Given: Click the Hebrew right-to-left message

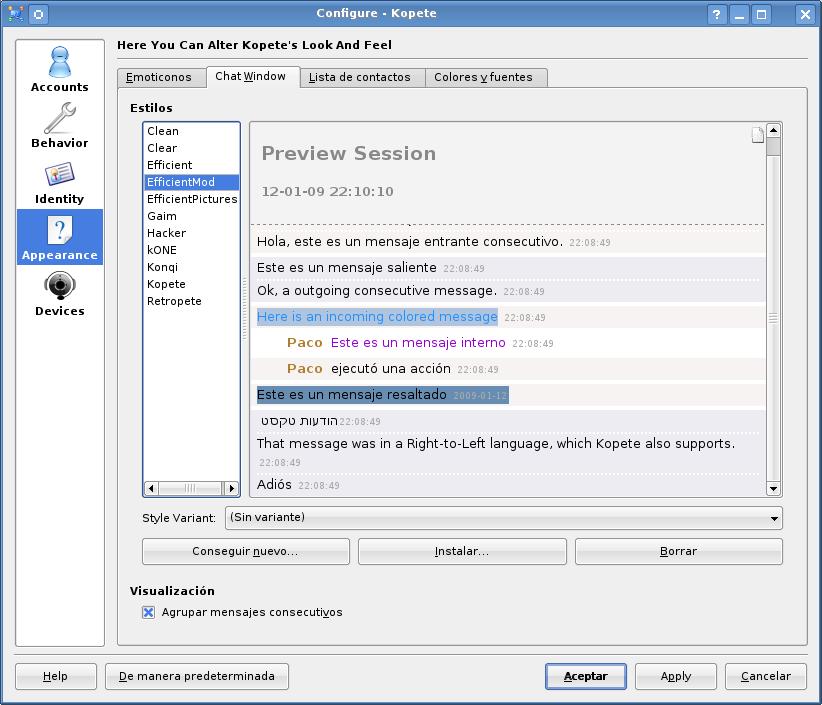Looking at the screenshot, I should [x=299, y=421].
